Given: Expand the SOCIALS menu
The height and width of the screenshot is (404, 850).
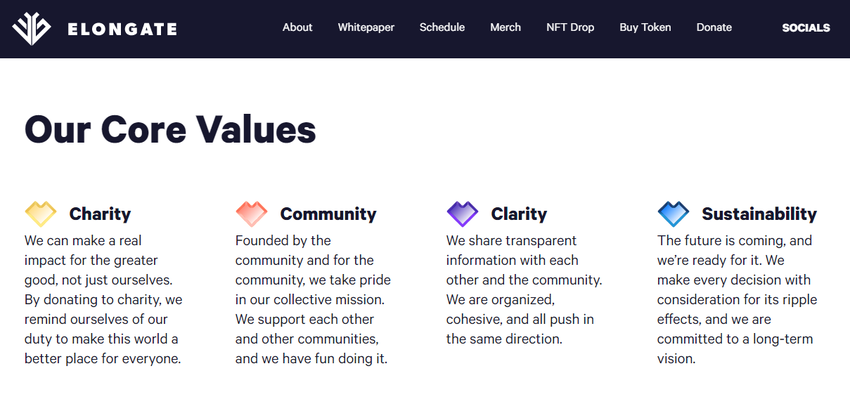Looking at the screenshot, I should tap(806, 28).
